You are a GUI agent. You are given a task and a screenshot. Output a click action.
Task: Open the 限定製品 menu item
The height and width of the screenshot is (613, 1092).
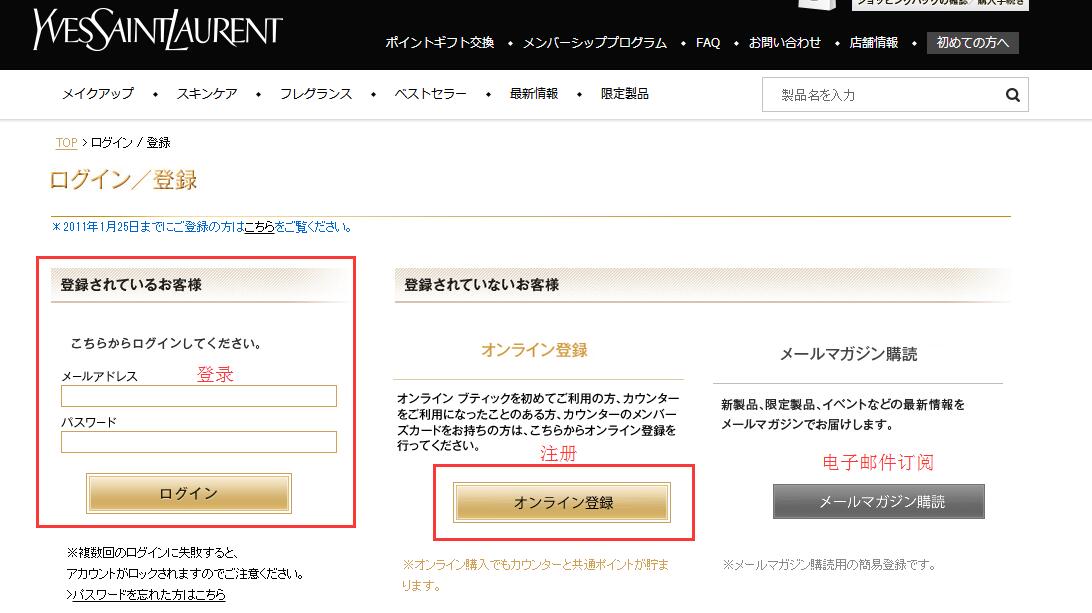[x=625, y=94]
